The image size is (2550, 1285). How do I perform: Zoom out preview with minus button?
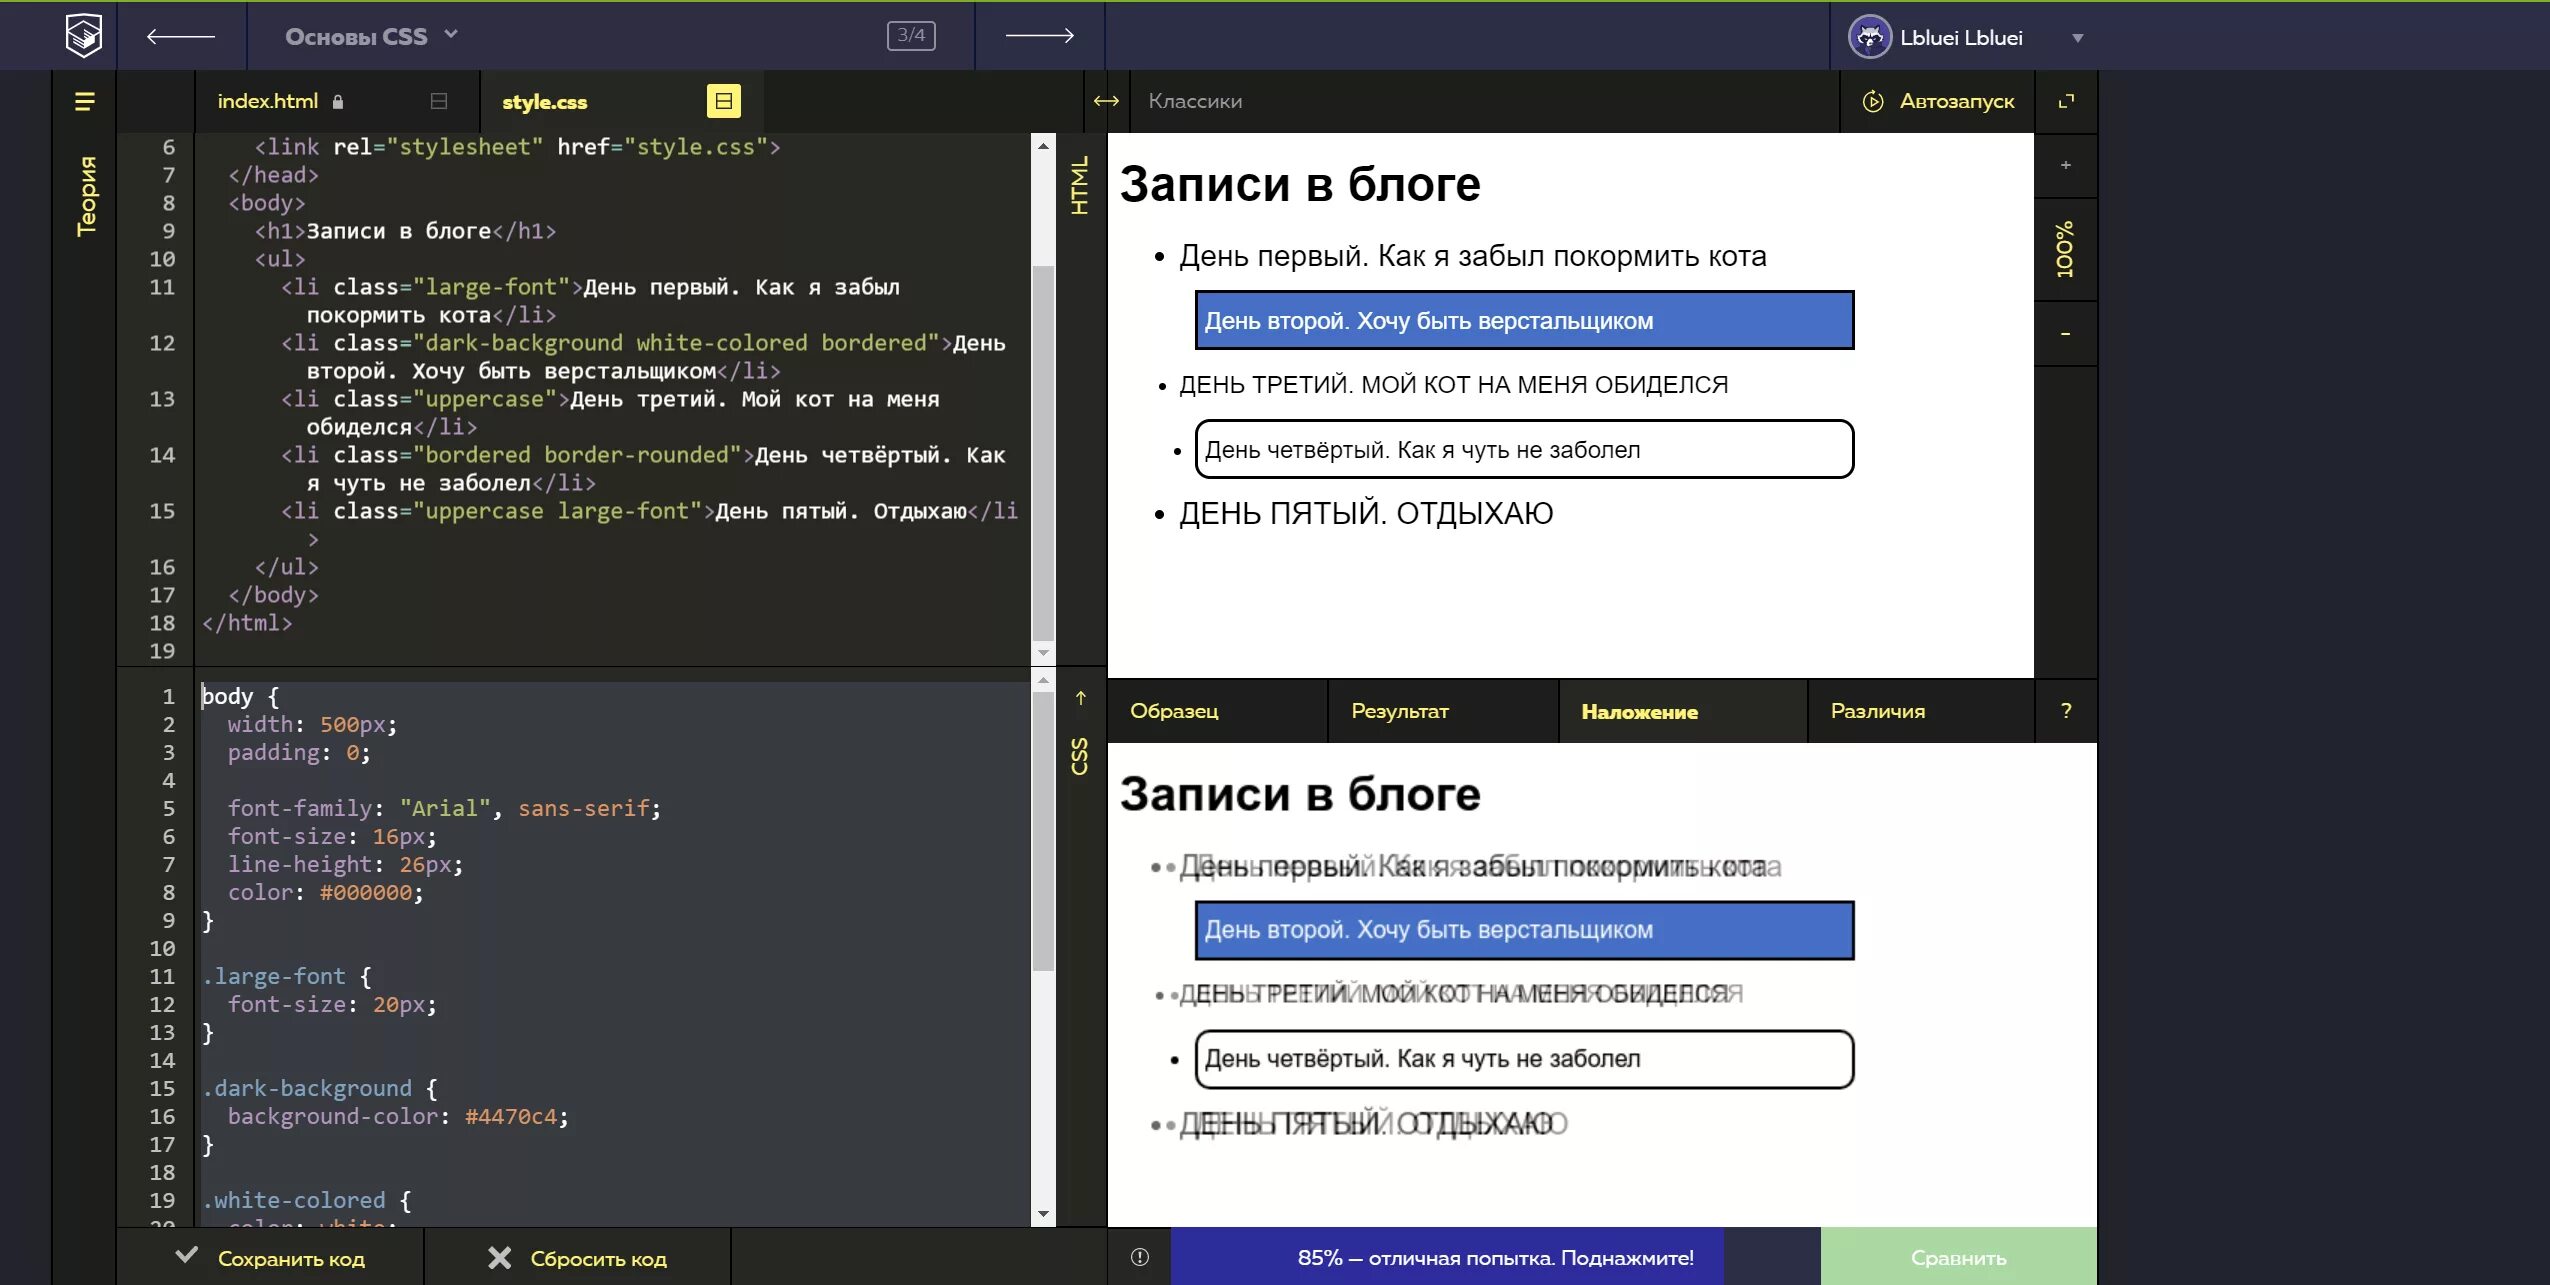[x=2066, y=334]
